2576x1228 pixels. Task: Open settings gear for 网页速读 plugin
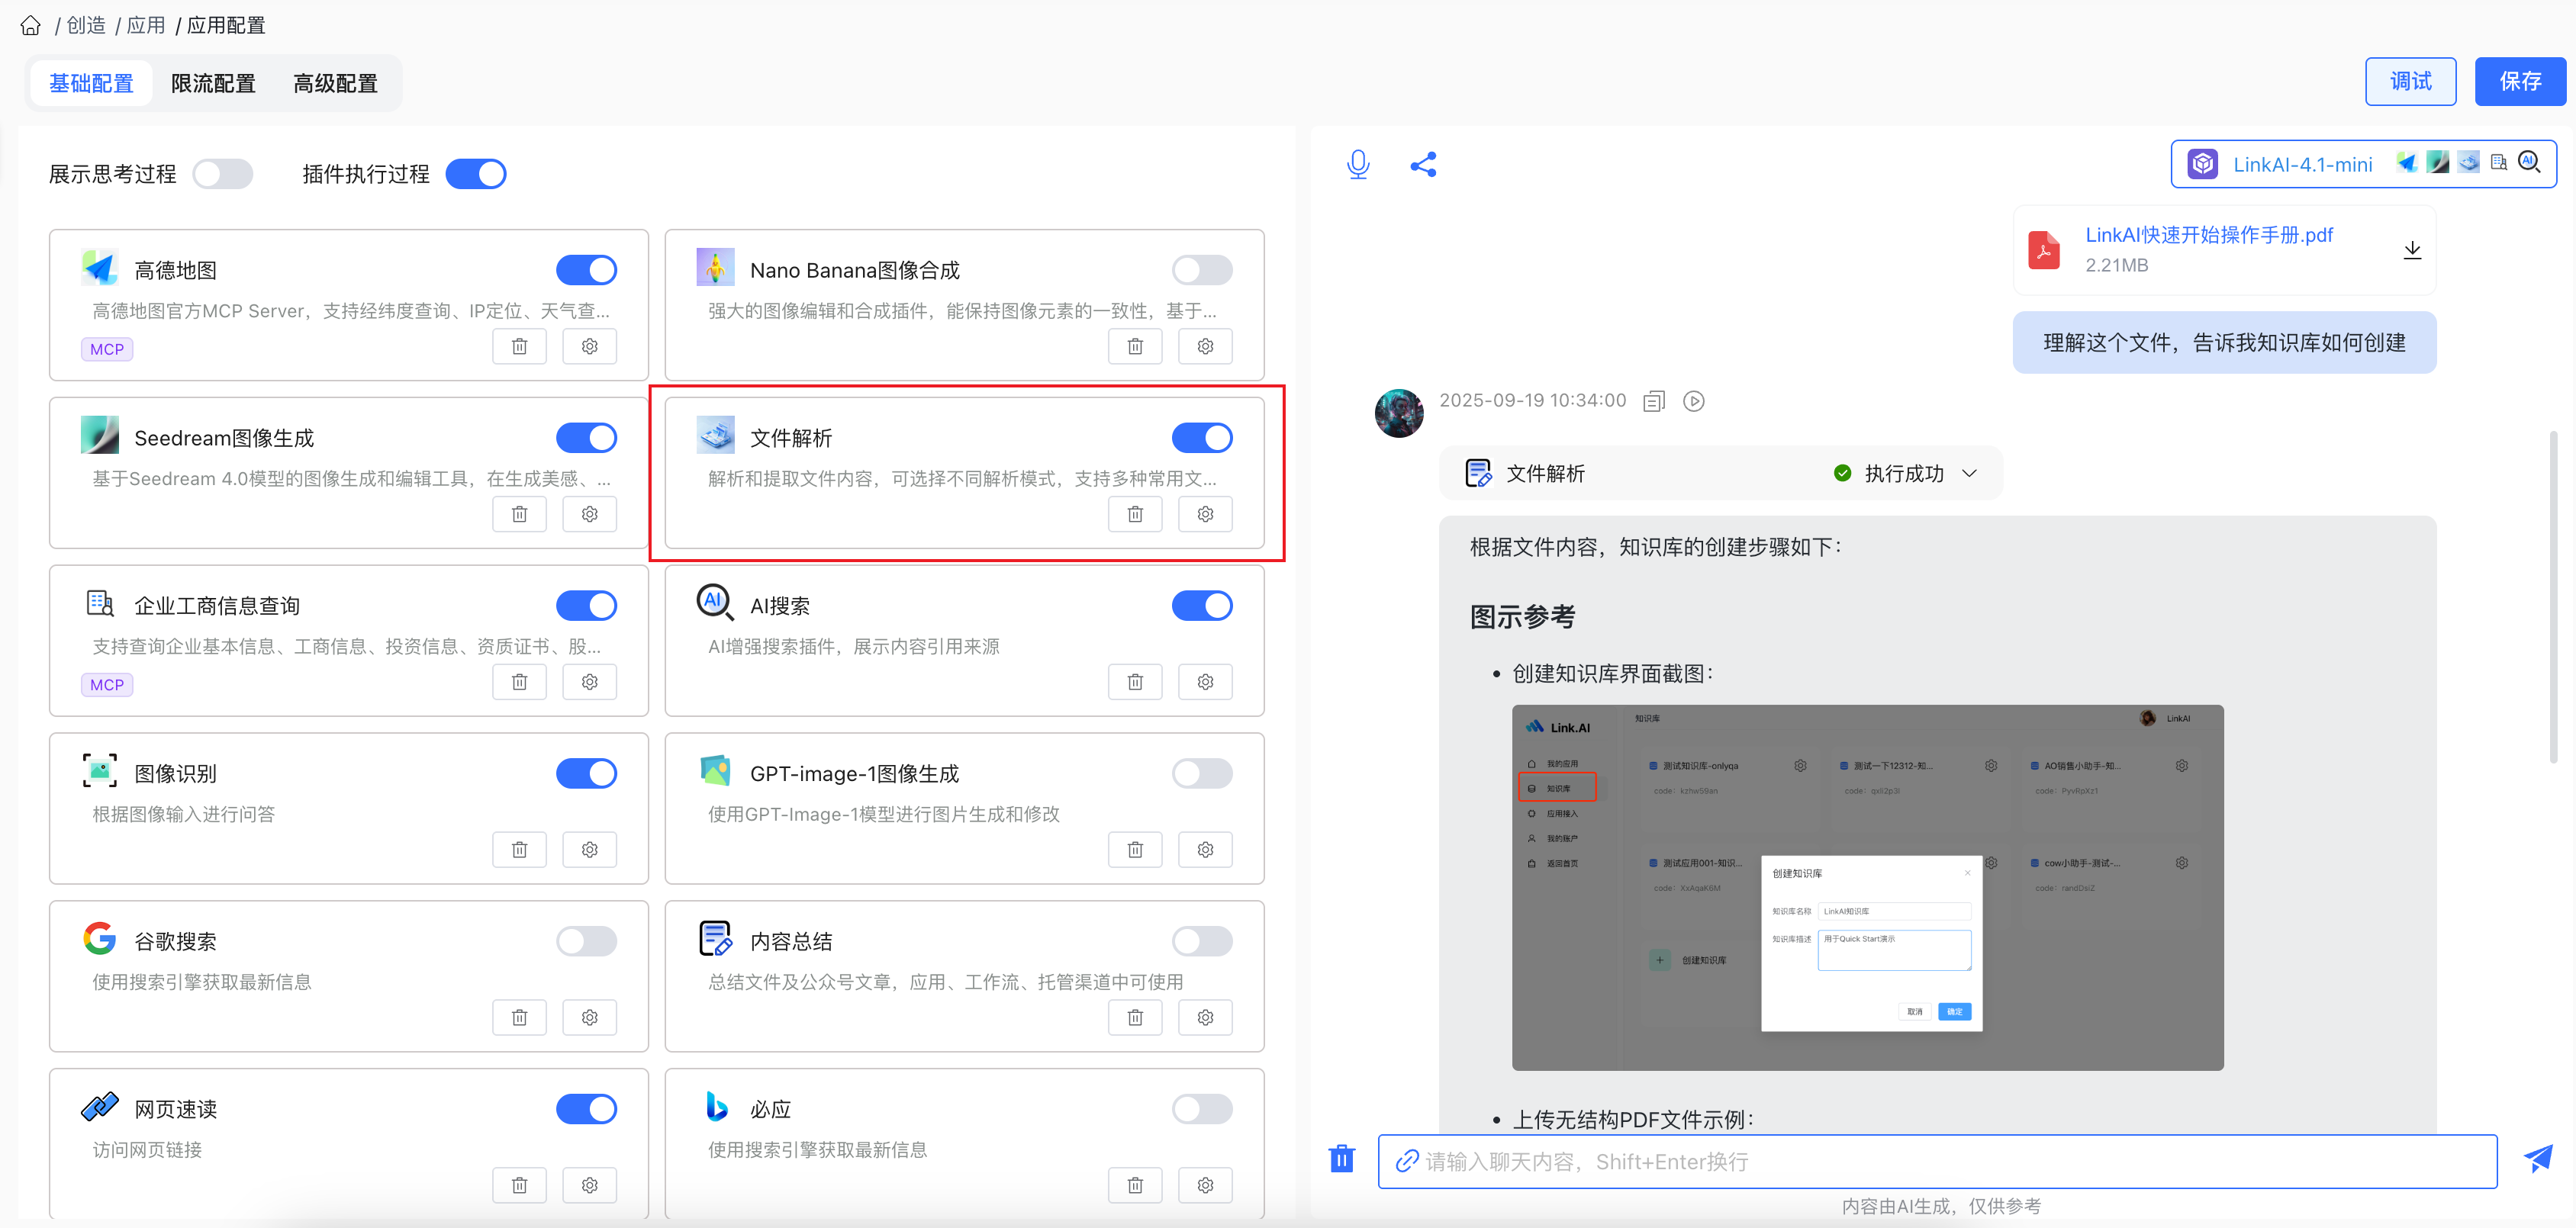589,1186
